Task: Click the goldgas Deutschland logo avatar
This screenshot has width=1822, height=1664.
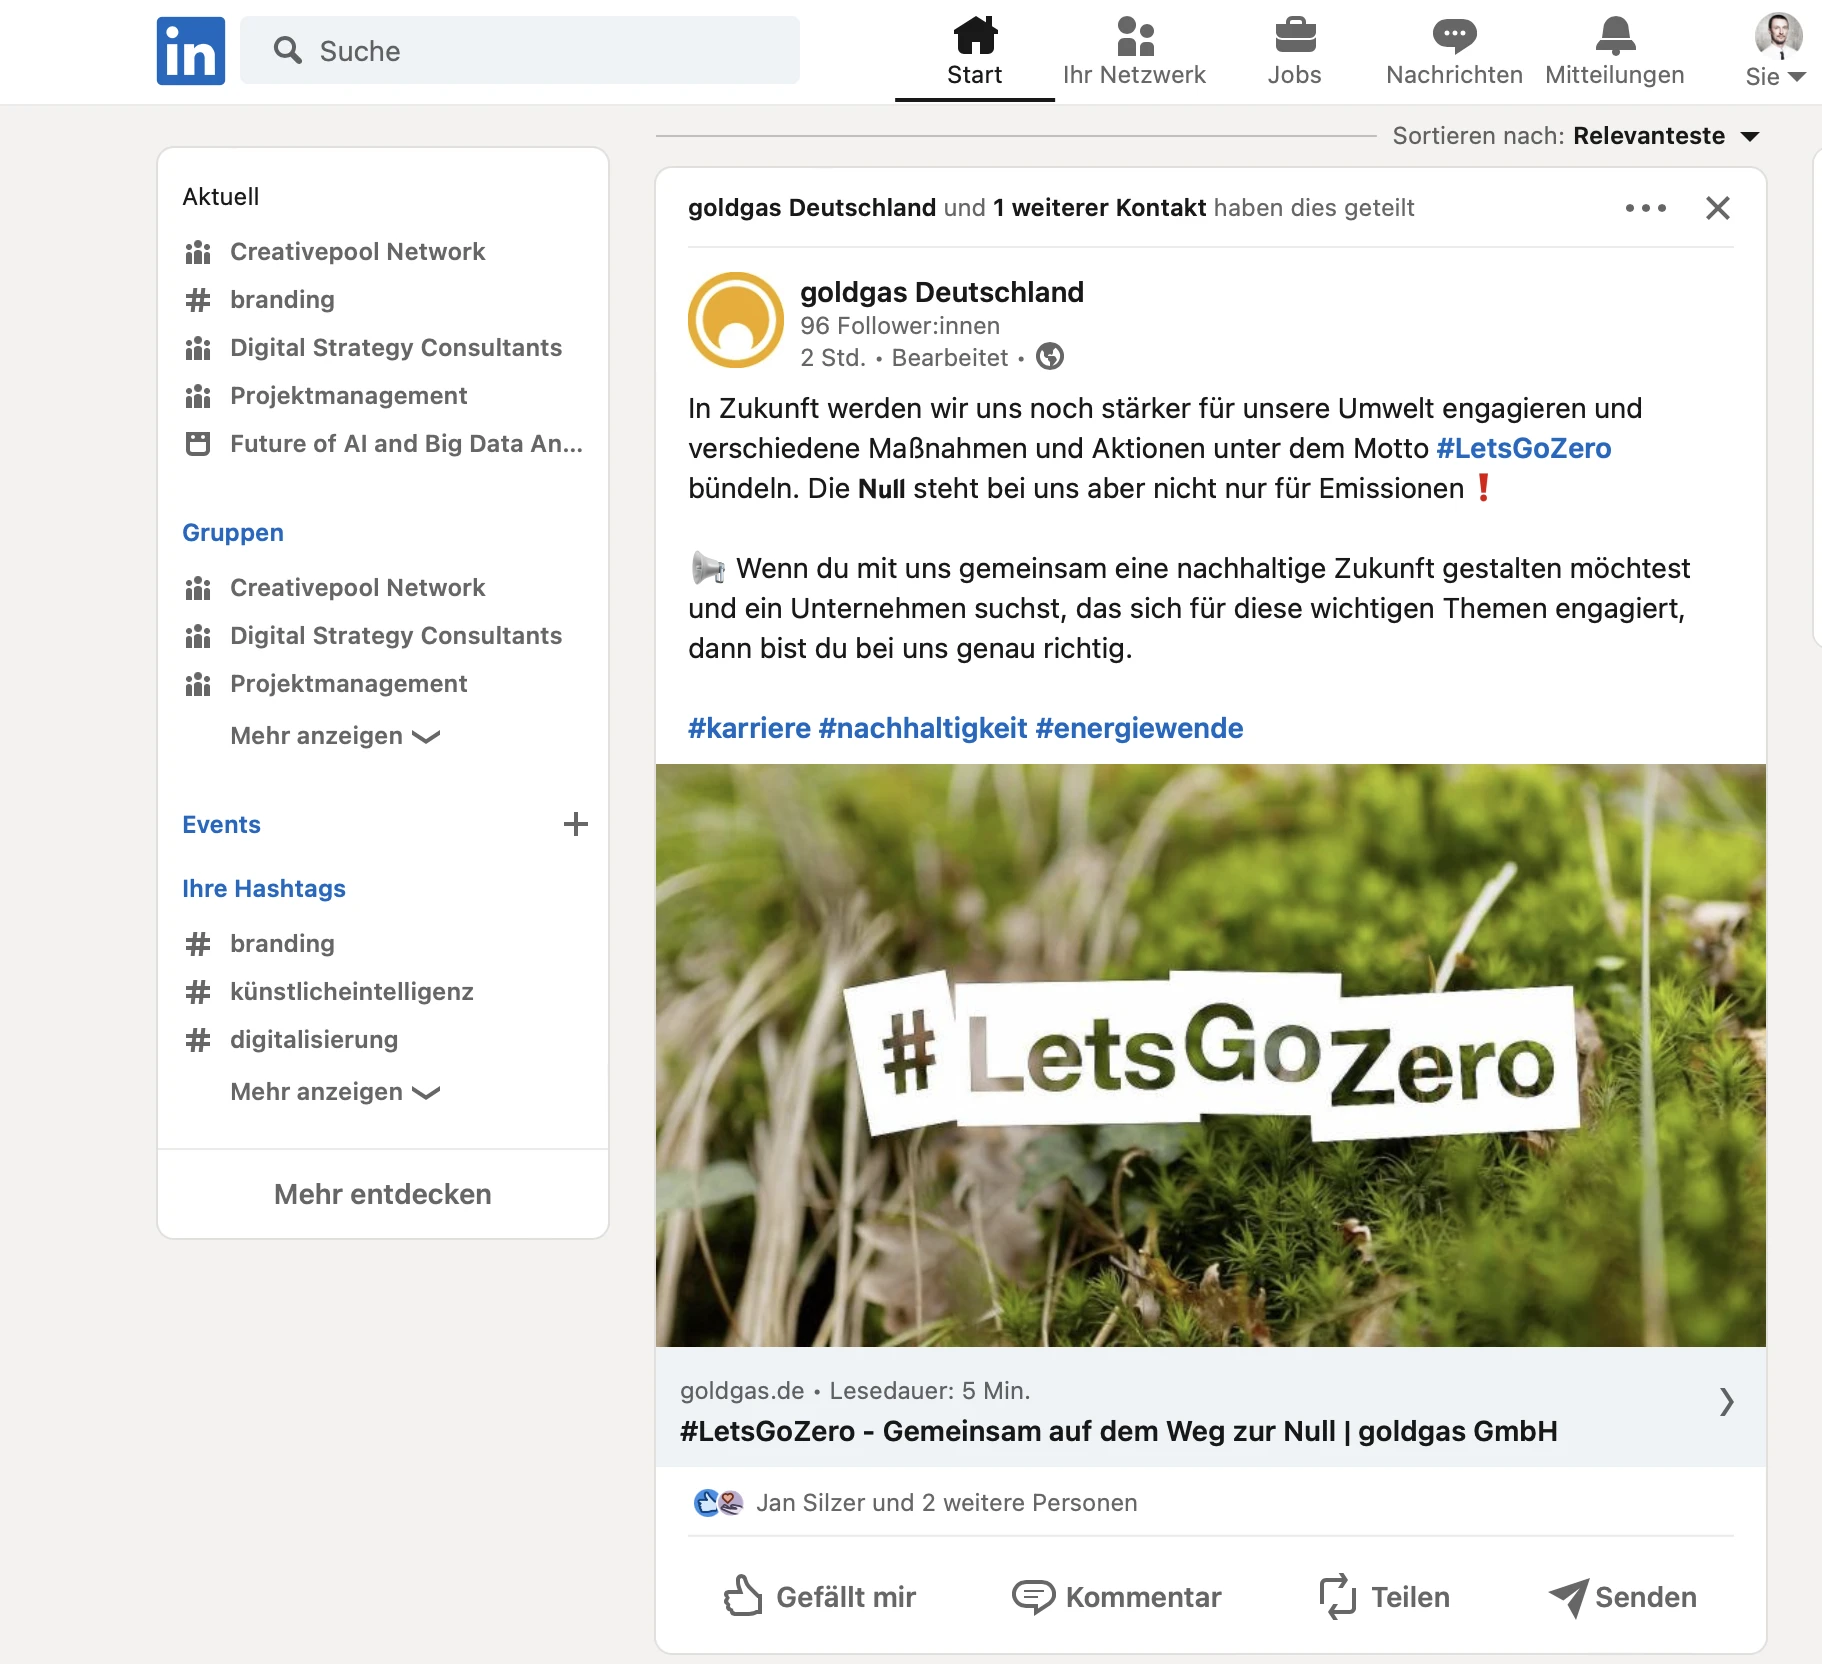Action: point(736,320)
